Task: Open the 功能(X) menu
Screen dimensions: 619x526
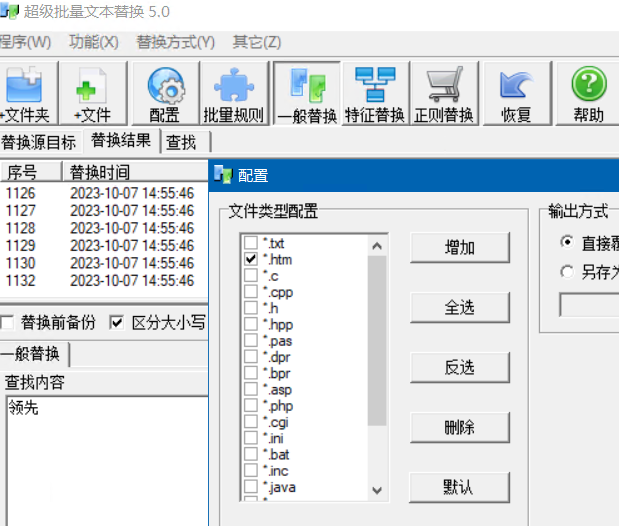Action: tap(93, 42)
